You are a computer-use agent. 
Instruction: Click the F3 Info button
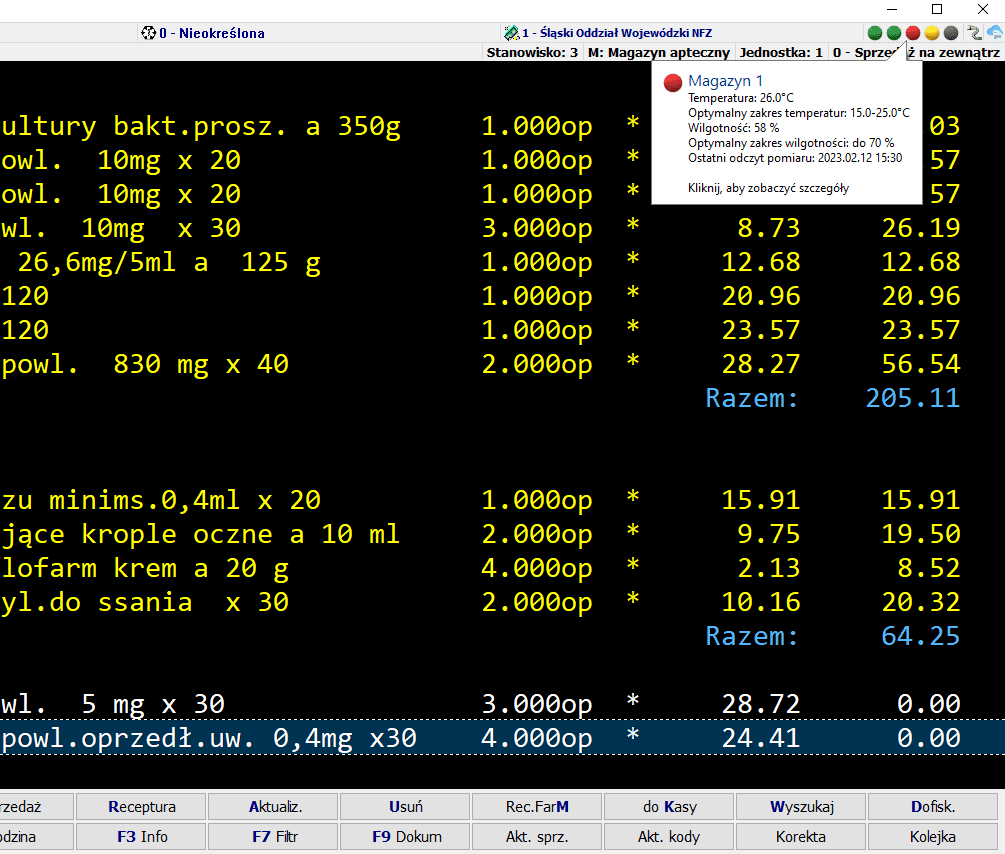pyautogui.click(x=142, y=837)
